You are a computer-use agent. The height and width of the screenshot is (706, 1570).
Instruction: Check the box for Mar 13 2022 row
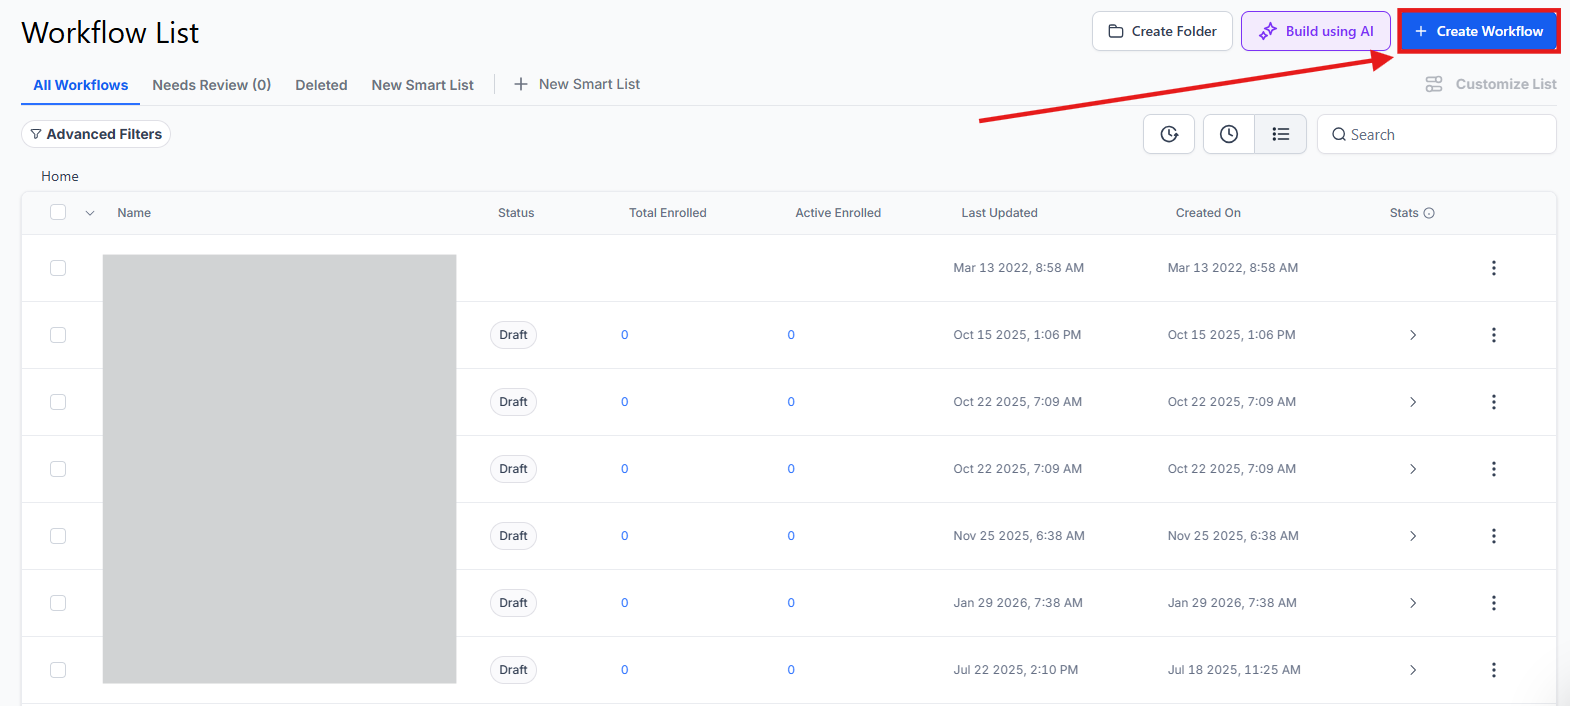point(58,268)
